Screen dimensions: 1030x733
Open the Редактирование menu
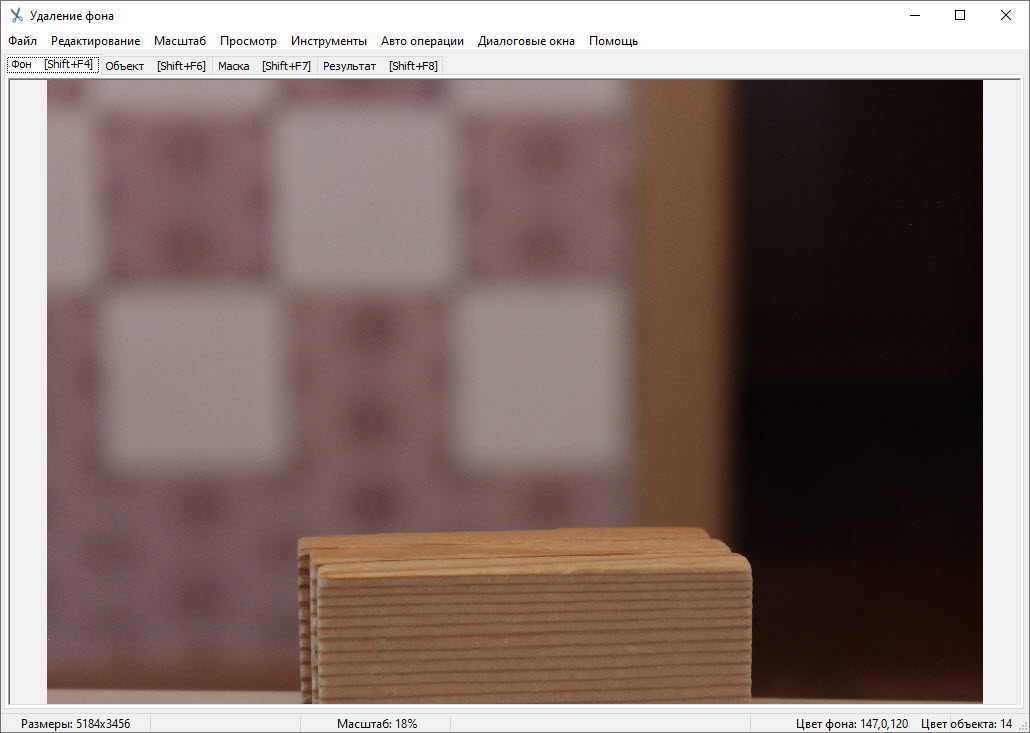pyautogui.click(x=95, y=41)
